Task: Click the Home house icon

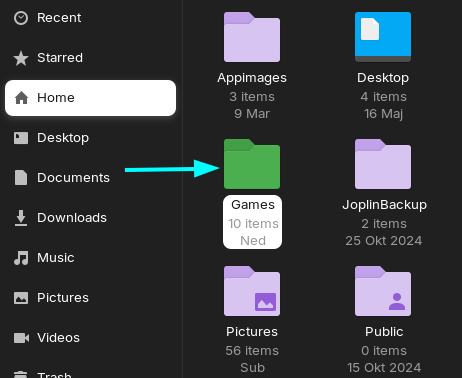Action: [x=21, y=98]
